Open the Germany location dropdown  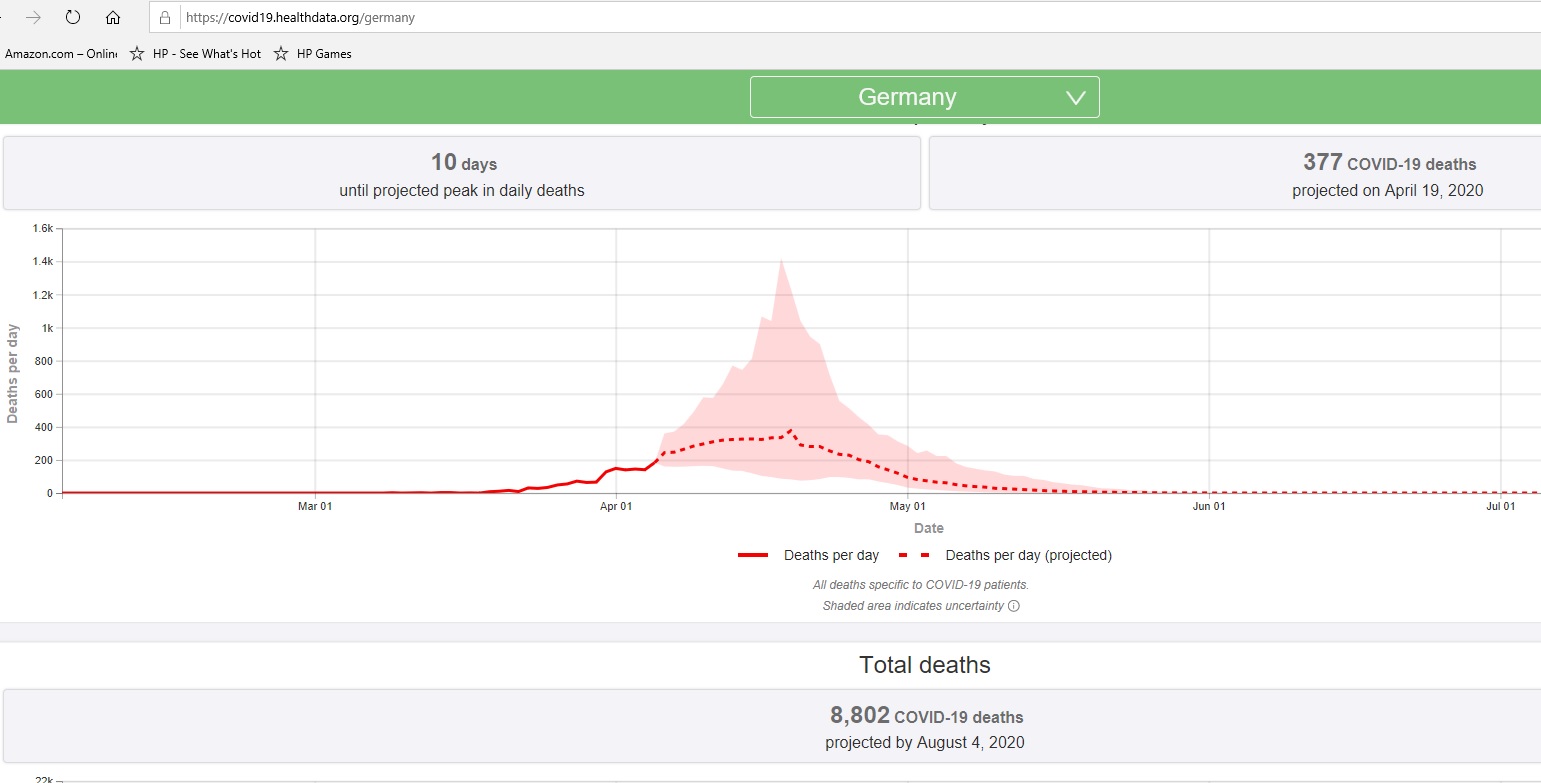tap(924, 97)
